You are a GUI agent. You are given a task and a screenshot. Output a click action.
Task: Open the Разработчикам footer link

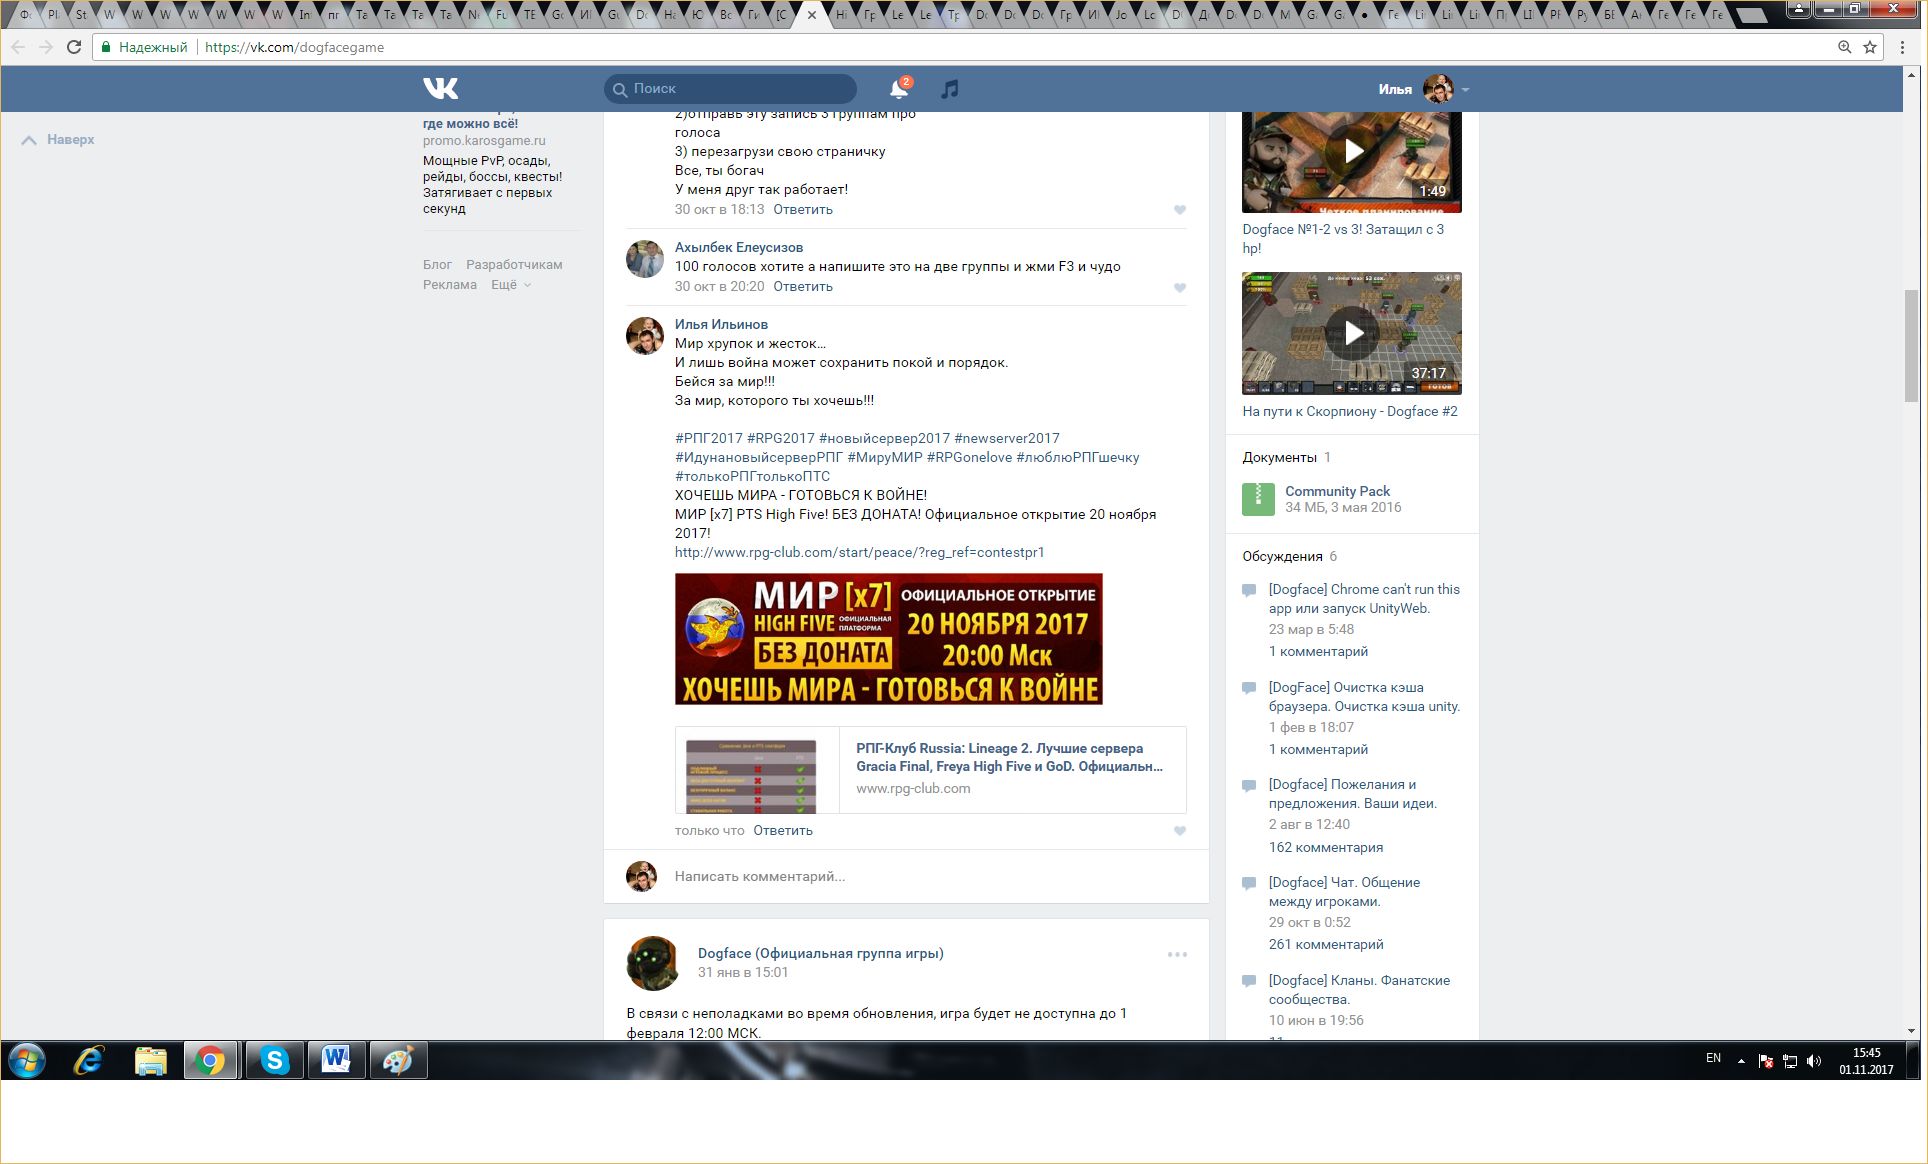point(514,265)
